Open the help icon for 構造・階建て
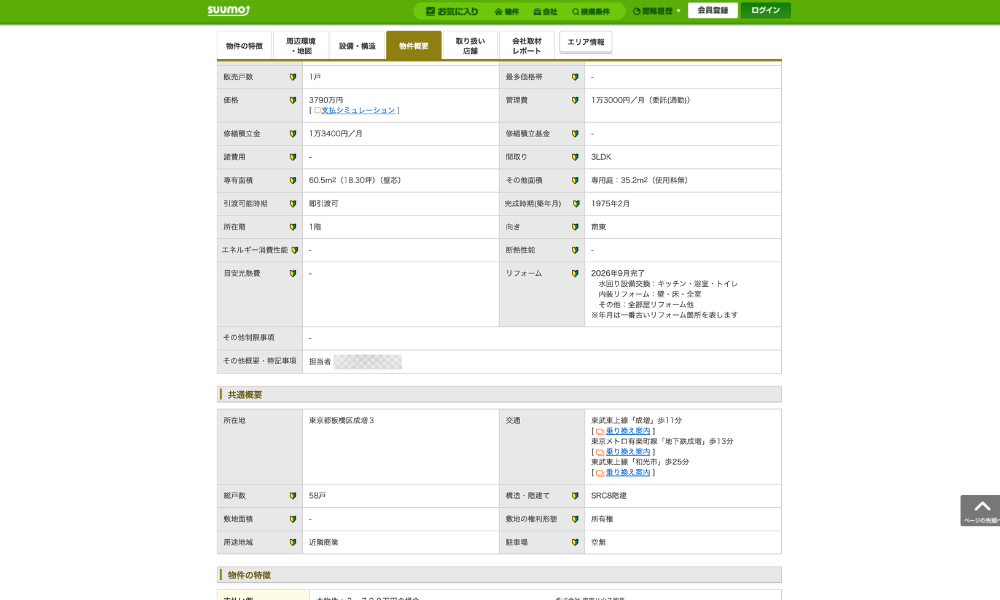 tap(575, 496)
